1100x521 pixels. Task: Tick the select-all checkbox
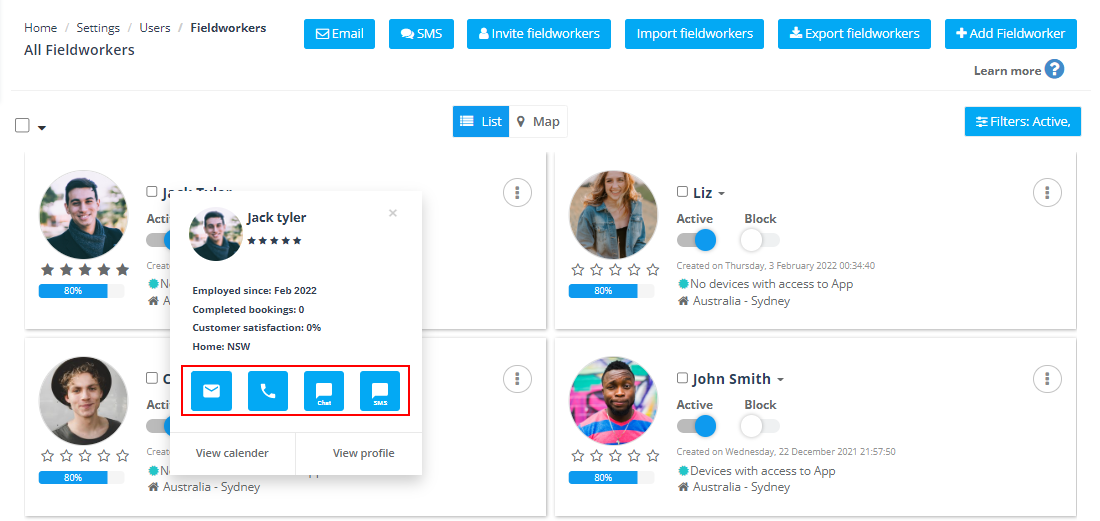[22, 126]
